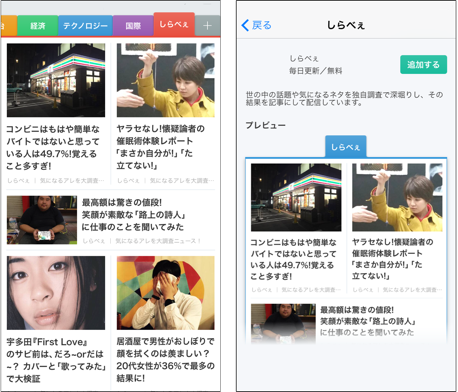Screen dimensions: 458x392
Task: Switch to the テクノロジー tab
Action: pos(85,26)
